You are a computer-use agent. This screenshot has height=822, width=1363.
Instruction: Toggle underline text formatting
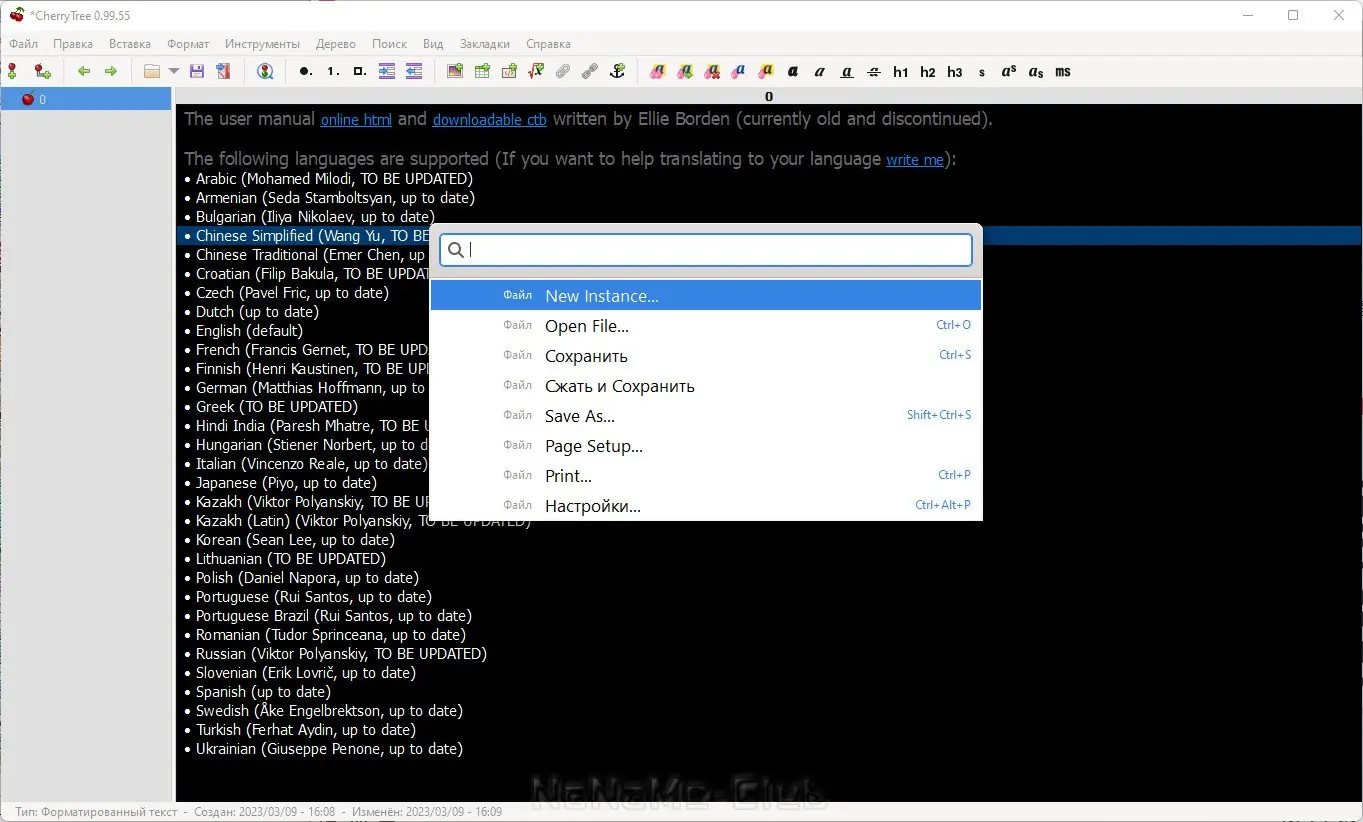pos(847,72)
